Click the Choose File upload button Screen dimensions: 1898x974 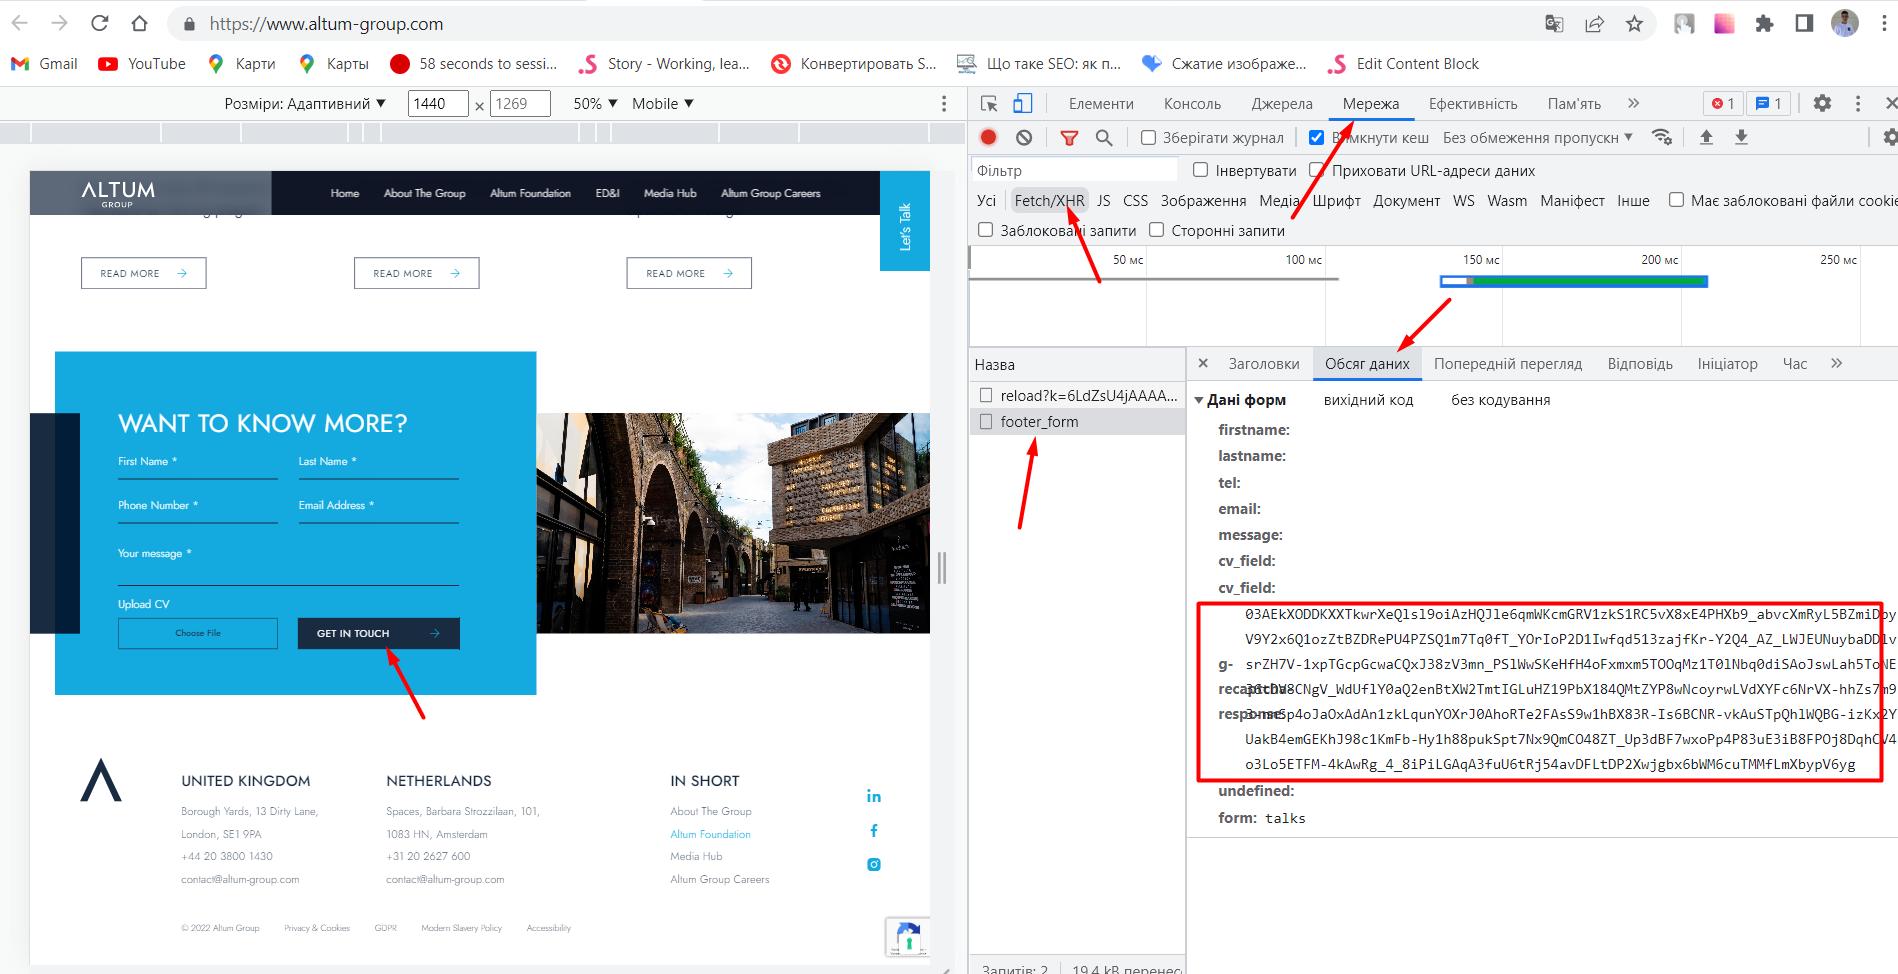pos(197,633)
